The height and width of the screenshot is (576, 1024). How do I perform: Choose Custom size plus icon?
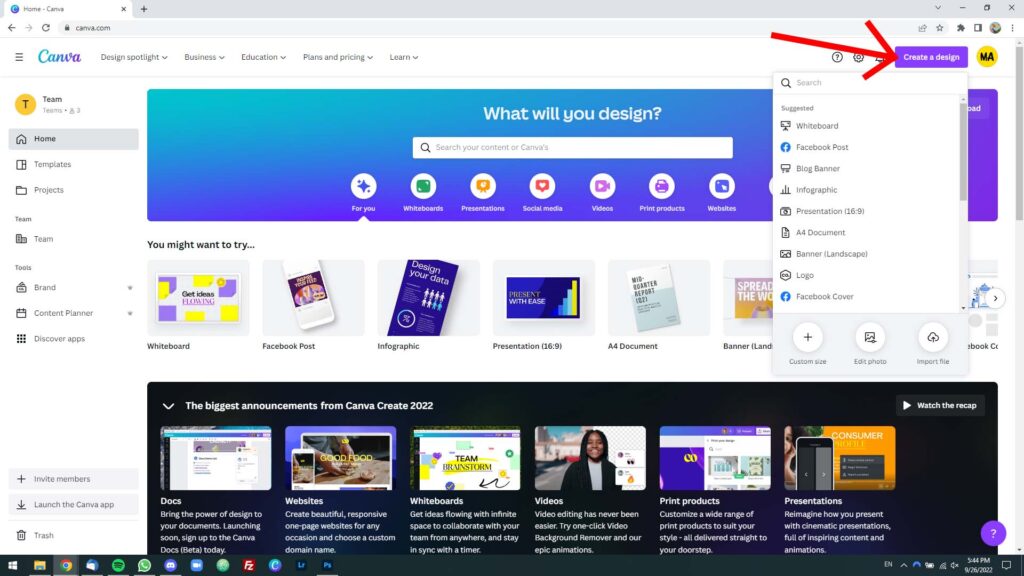[x=808, y=337]
